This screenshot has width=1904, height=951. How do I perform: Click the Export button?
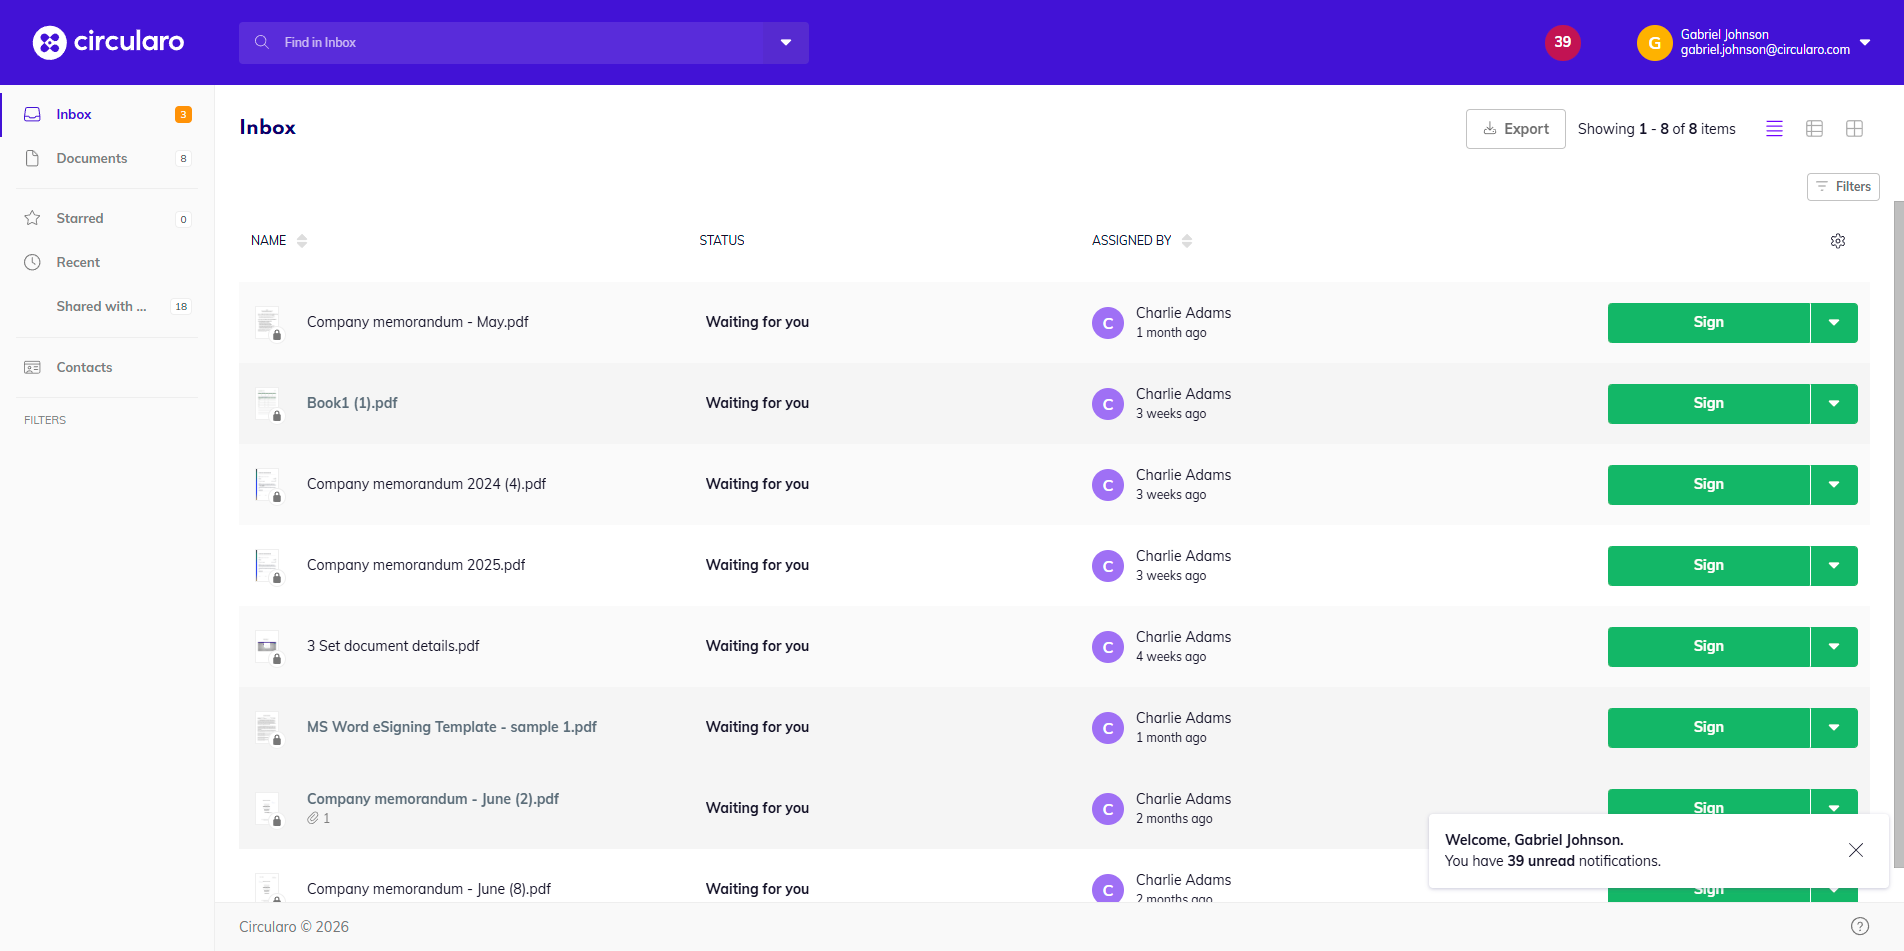click(x=1515, y=129)
